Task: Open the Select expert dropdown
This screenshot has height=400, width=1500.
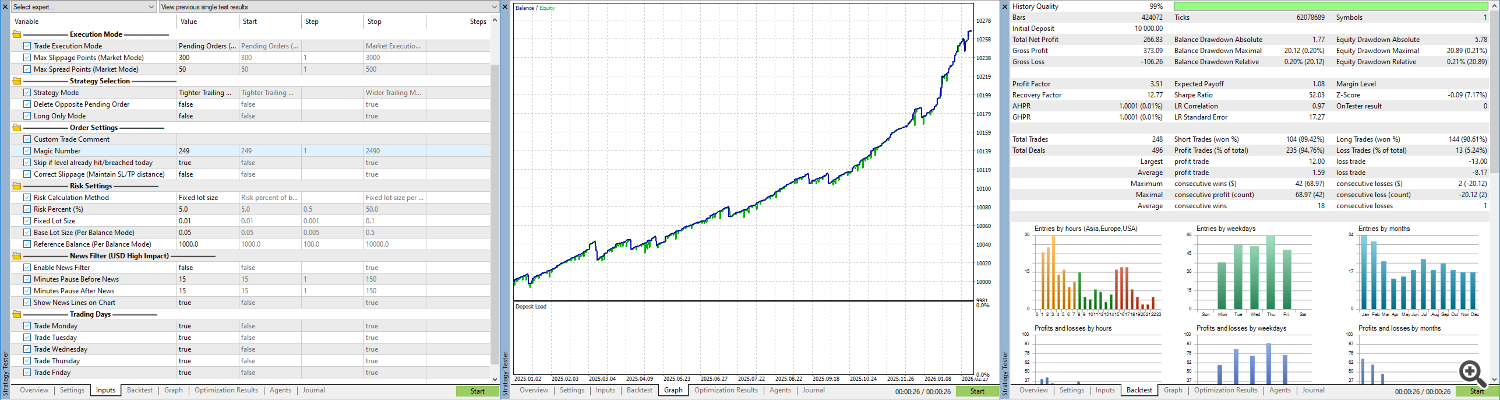Action: coord(84,6)
